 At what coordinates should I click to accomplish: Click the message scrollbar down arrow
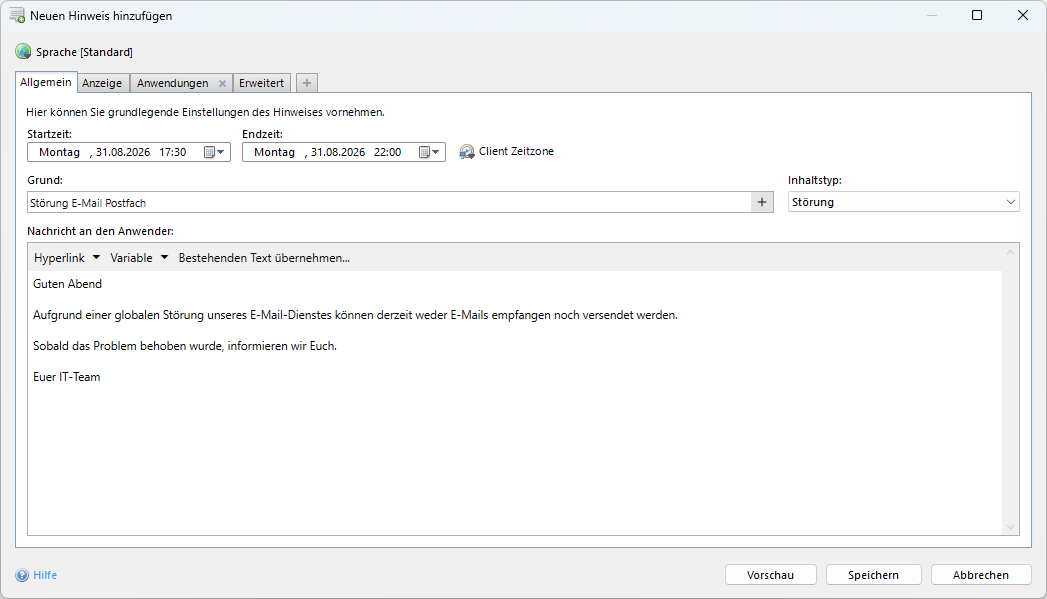[x=1010, y=528]
